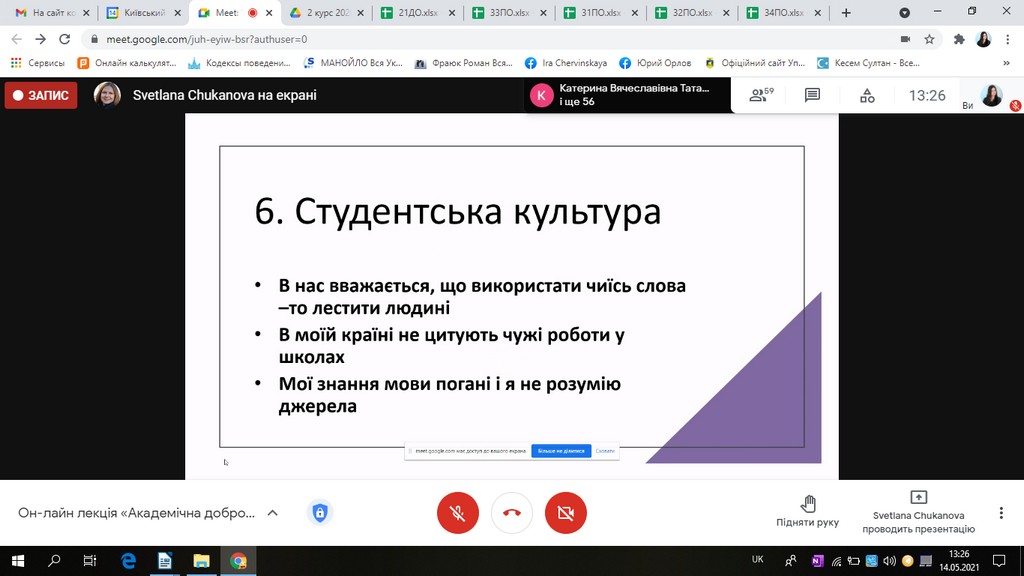The width and height of the screenshot is (1024, 576).
Task: Open host controls via the shield icon
Action: point(319,512)
